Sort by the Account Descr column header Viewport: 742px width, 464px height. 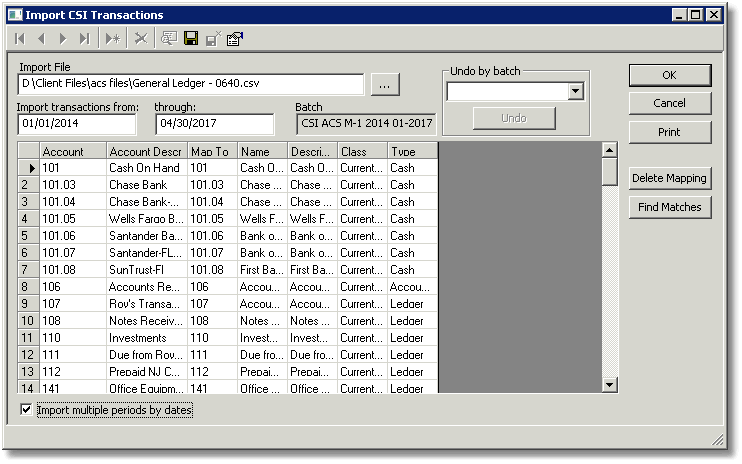(147, 151)
